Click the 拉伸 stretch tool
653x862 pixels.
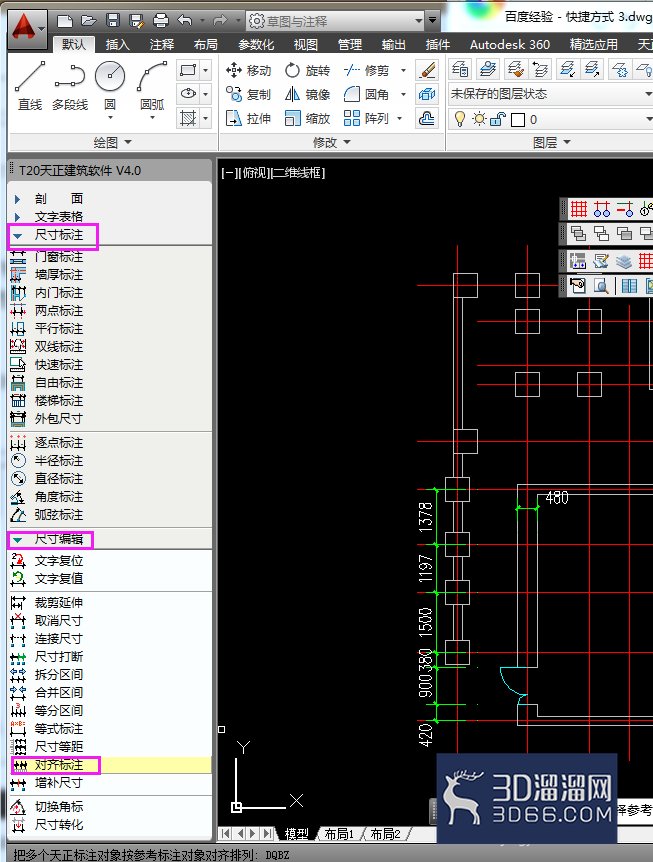(248, 118)
